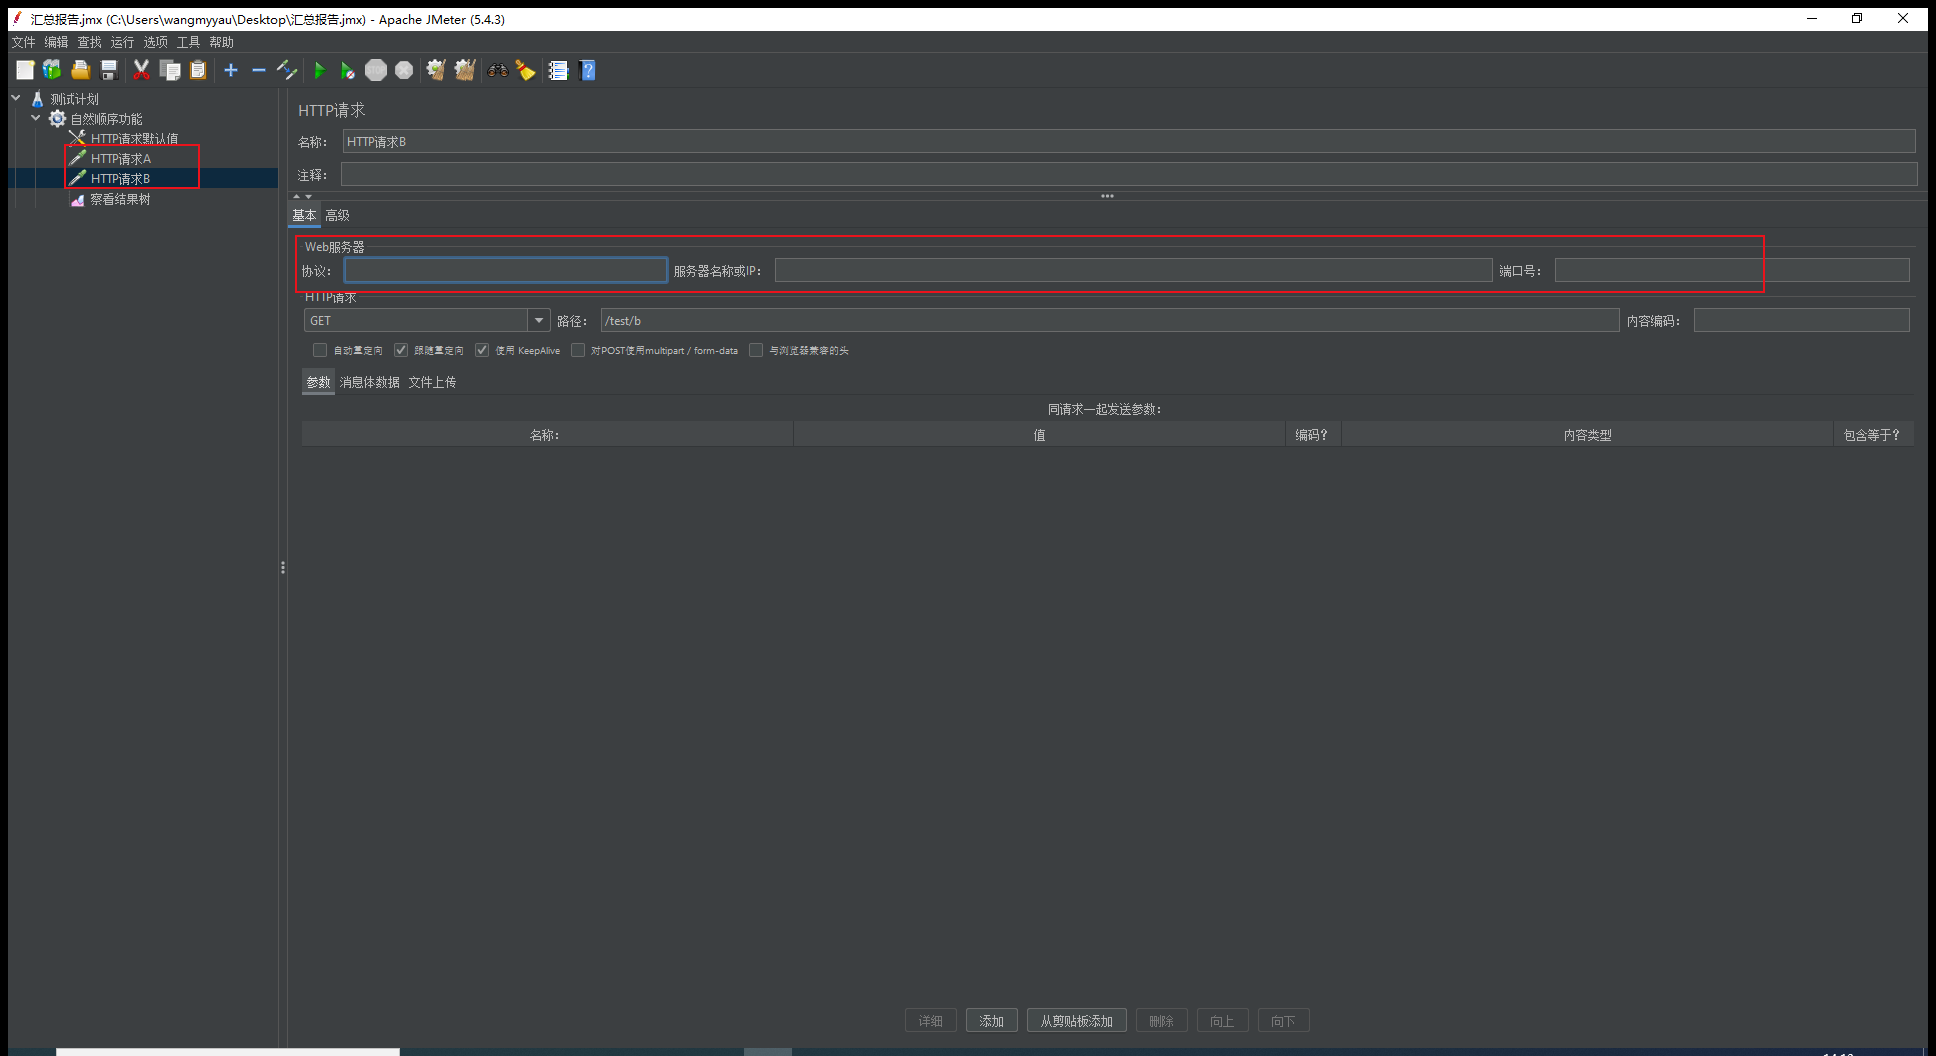The width and height of the screenshot is (1936, 1056).
Task: Click the 注释 input field
Action: (1129, 174)
